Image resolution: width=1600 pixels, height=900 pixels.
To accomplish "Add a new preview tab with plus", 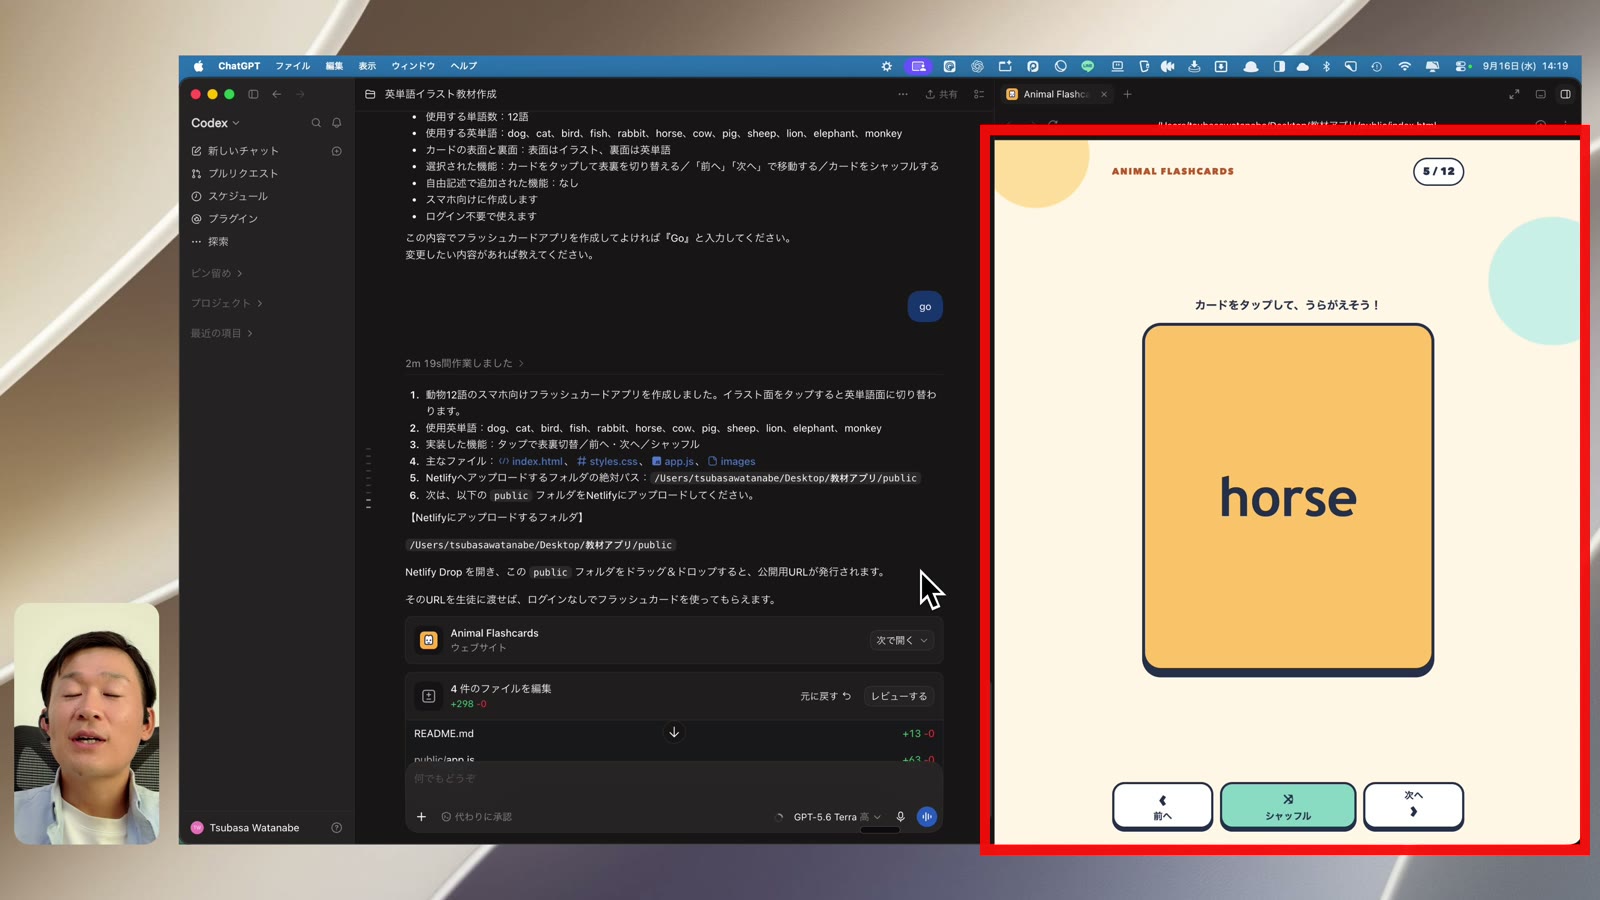I will coord(1128,94).
